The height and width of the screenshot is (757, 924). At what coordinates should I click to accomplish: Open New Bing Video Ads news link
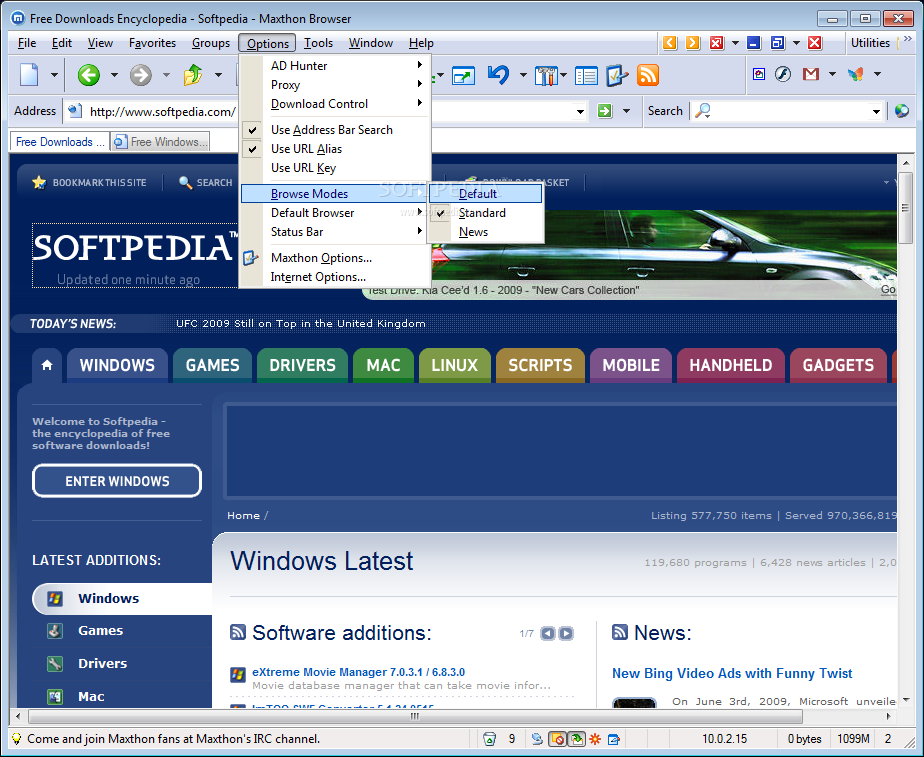tap(732, 673)
